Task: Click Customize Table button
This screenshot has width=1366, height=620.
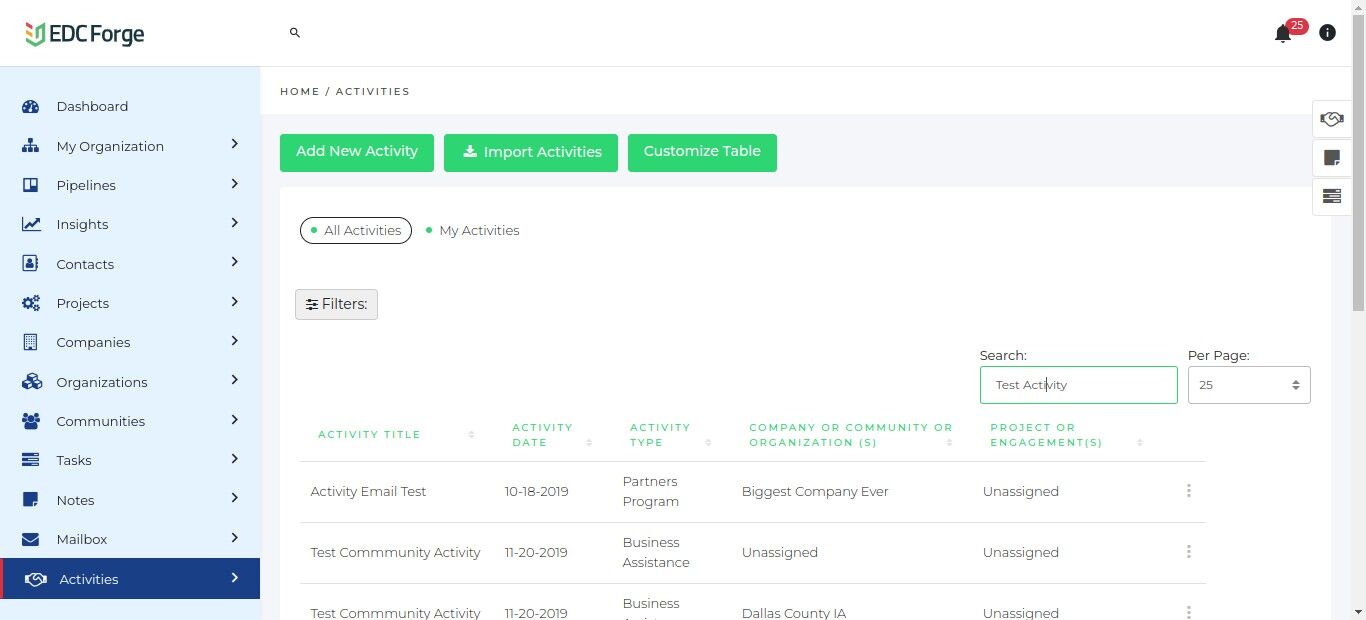Action: pos(702,152)
